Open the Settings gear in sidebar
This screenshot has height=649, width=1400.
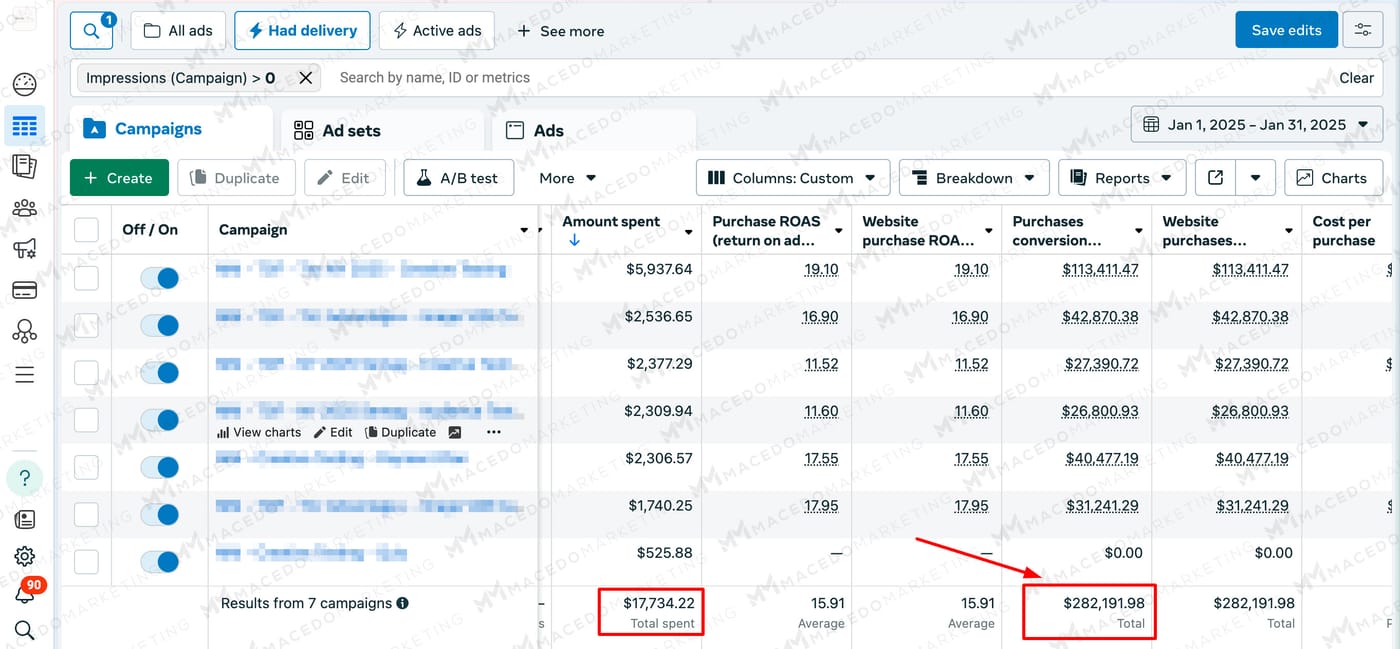point(24,556)
